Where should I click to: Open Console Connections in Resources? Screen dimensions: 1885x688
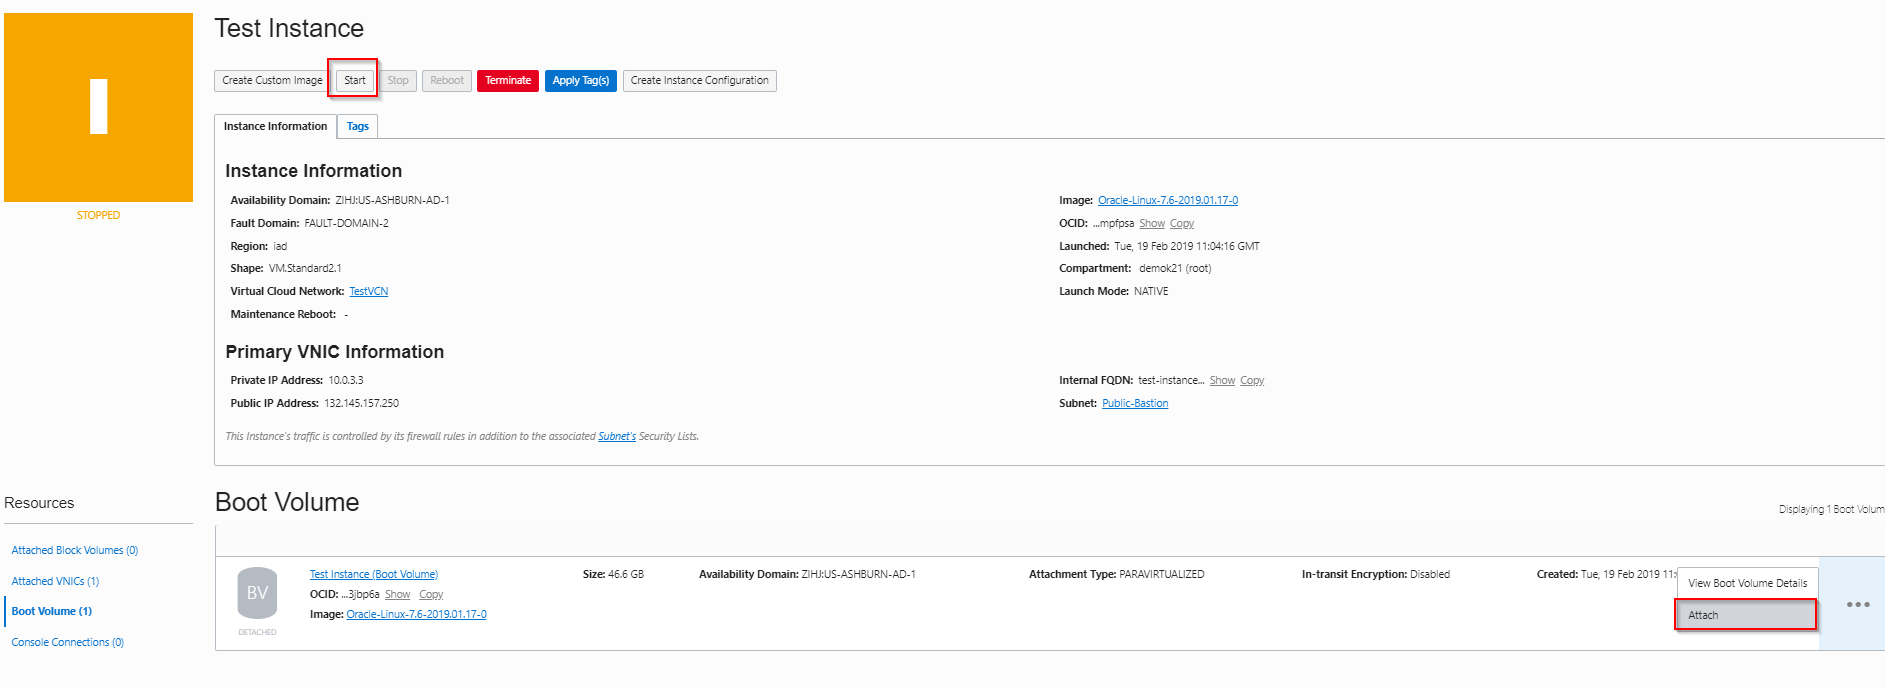tap(68, 643)
